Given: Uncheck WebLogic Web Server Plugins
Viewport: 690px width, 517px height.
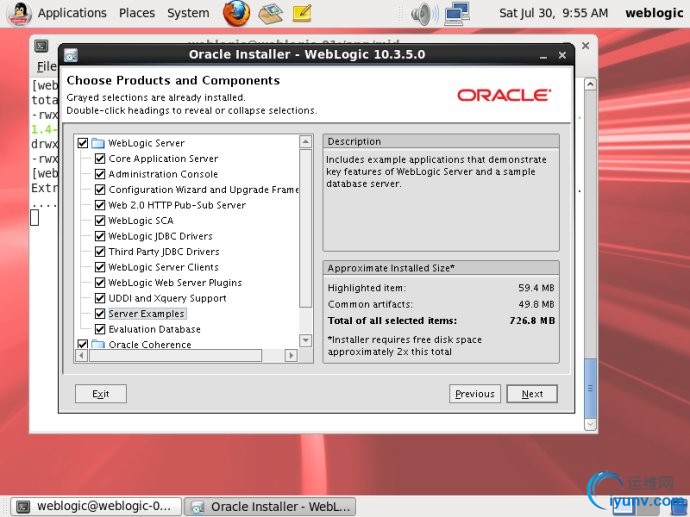Looking at the screenshot, I should [100, 282].
